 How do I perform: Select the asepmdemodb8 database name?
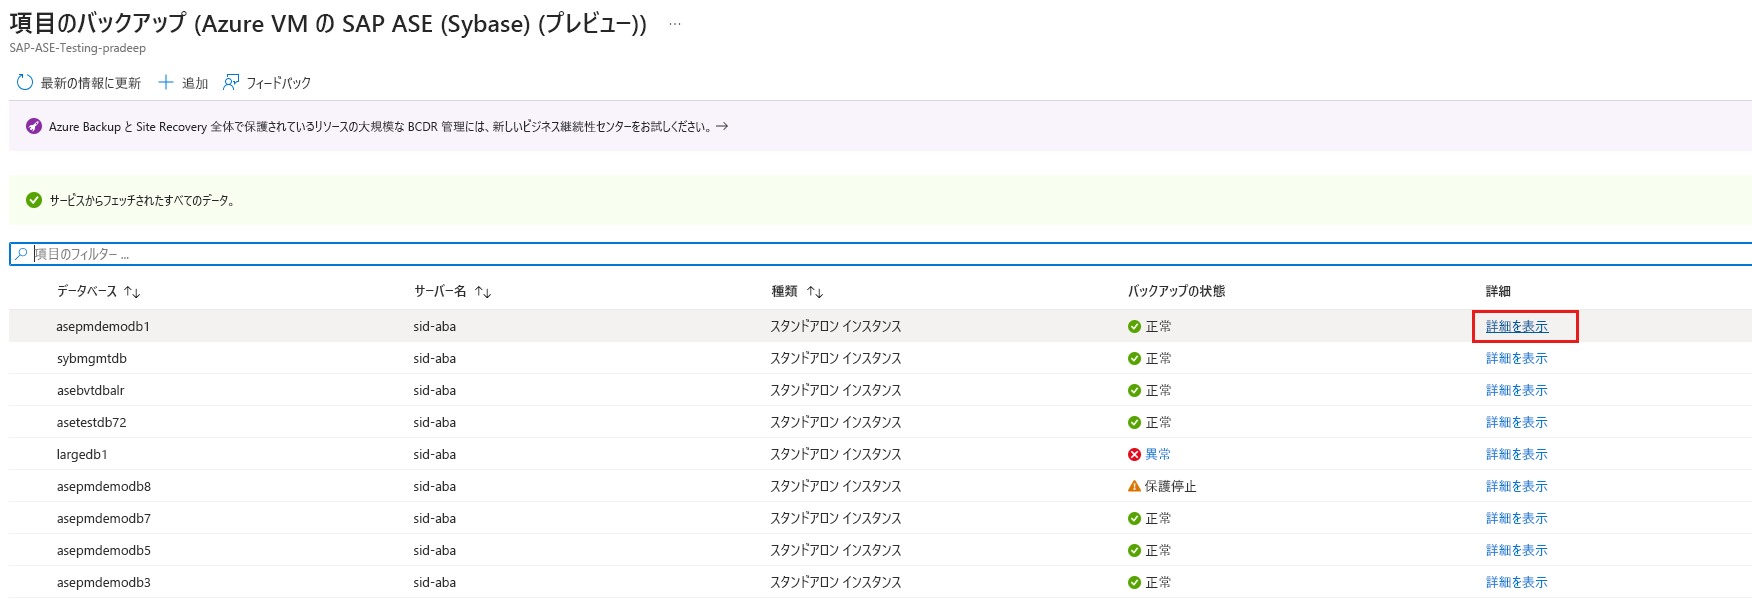tap(104, 486)
